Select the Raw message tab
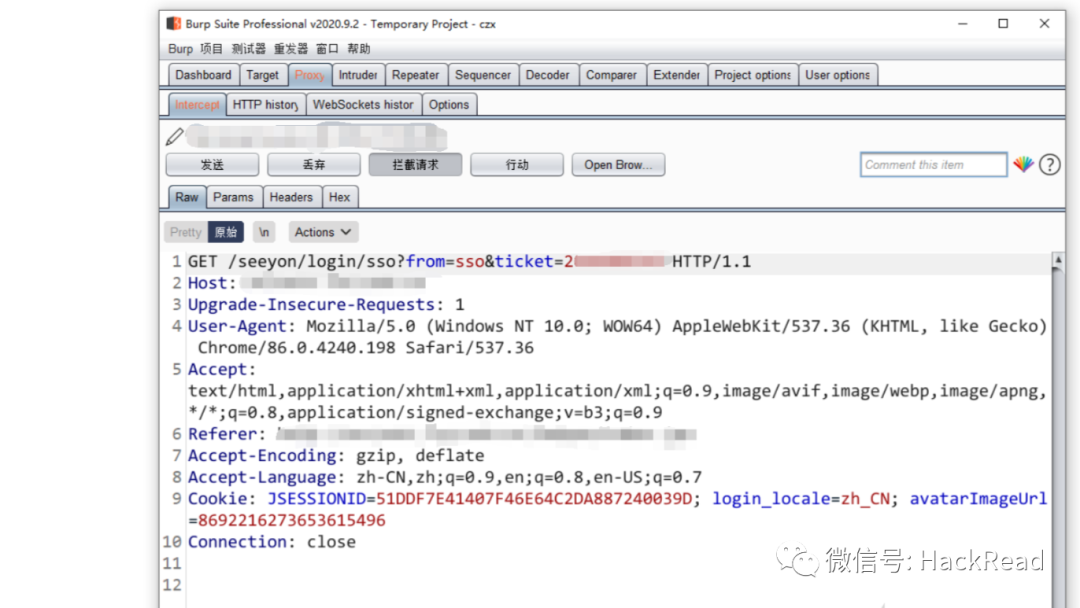This screenshot has height=608, width=1080. point(187,197)
